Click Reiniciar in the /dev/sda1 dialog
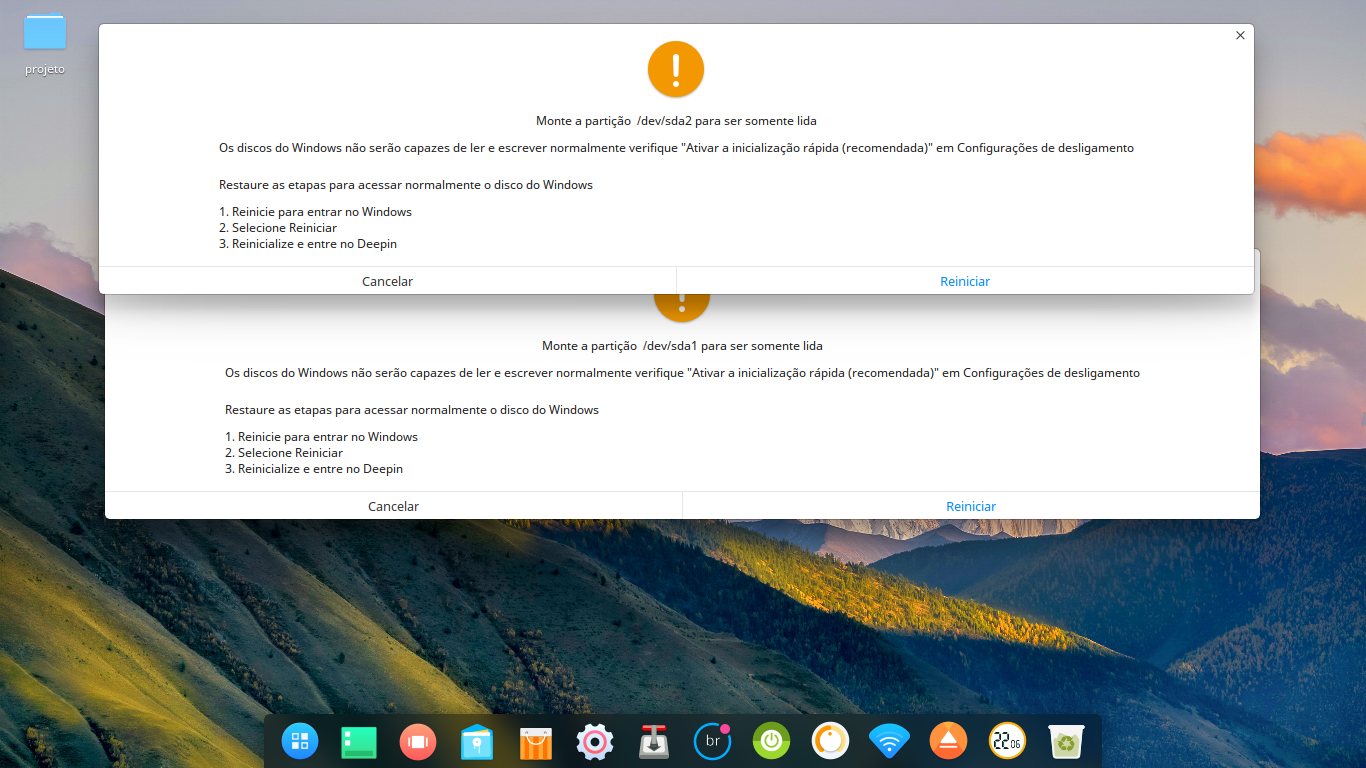 pos(971,506)
